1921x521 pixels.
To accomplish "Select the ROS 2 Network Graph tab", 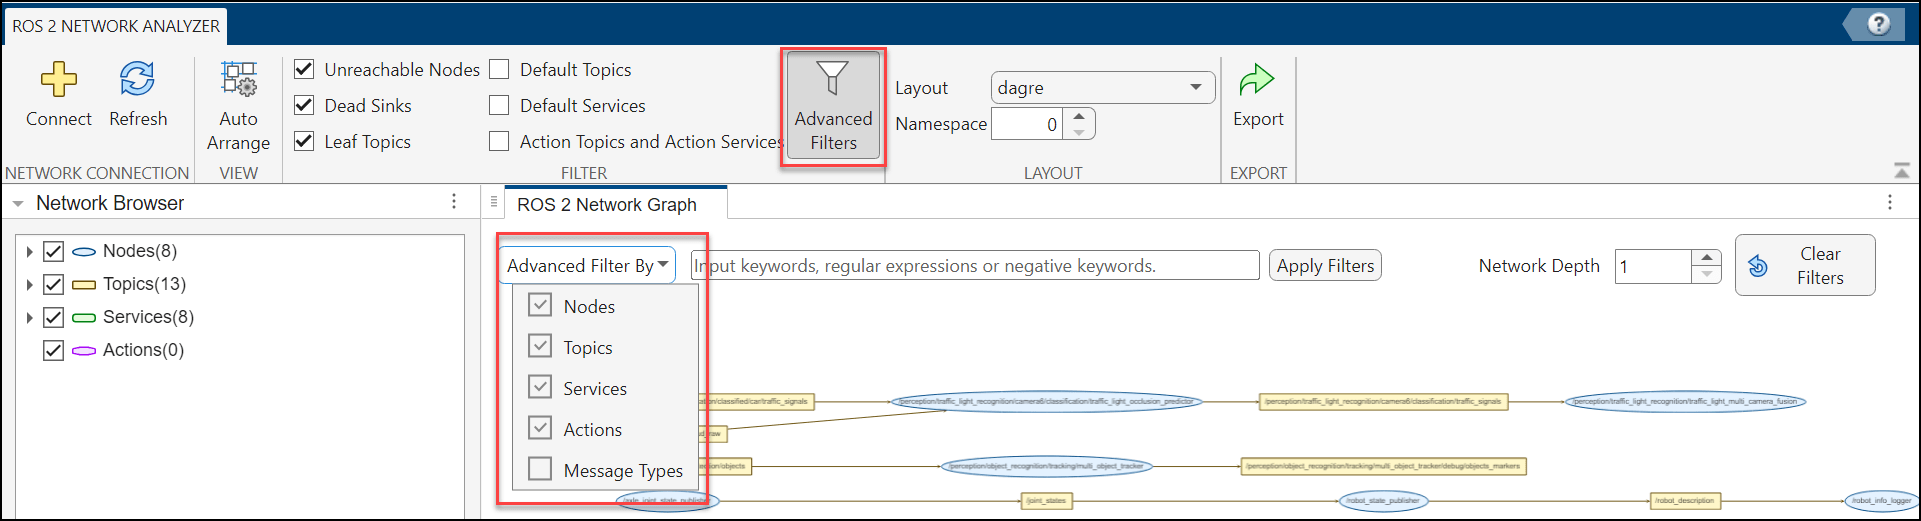I will click(x=607, y=204).
